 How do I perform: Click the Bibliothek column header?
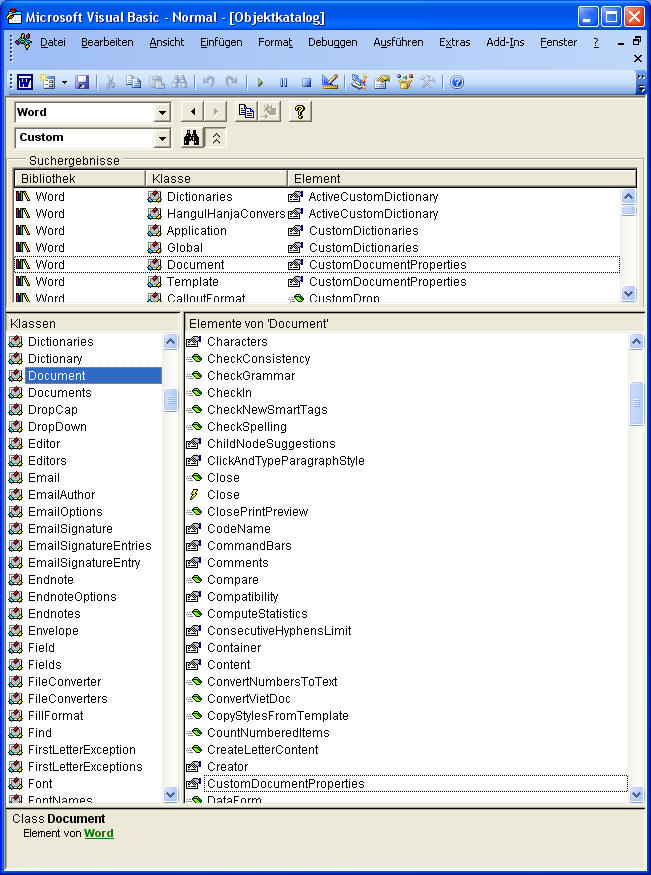coord(80,179)
